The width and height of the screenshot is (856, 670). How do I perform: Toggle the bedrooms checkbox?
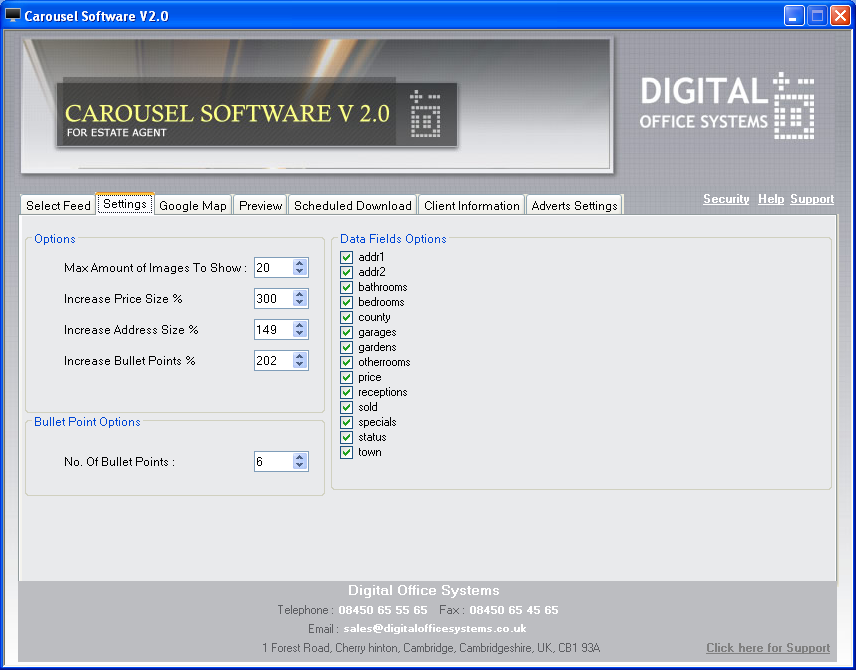click(x=346, y=302)
